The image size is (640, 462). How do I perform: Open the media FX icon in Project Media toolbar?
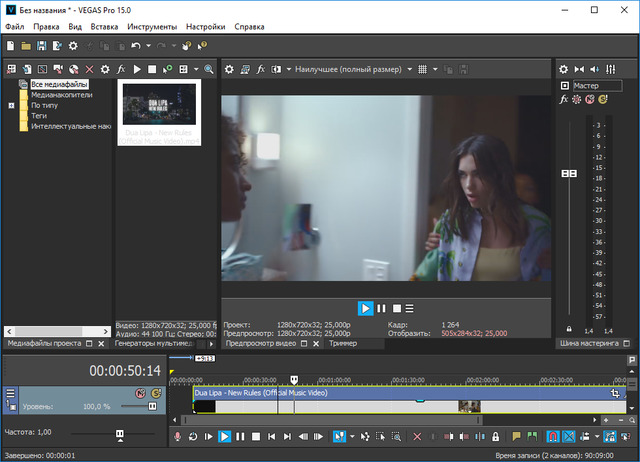pyautogui.click(x=121, y=69)
